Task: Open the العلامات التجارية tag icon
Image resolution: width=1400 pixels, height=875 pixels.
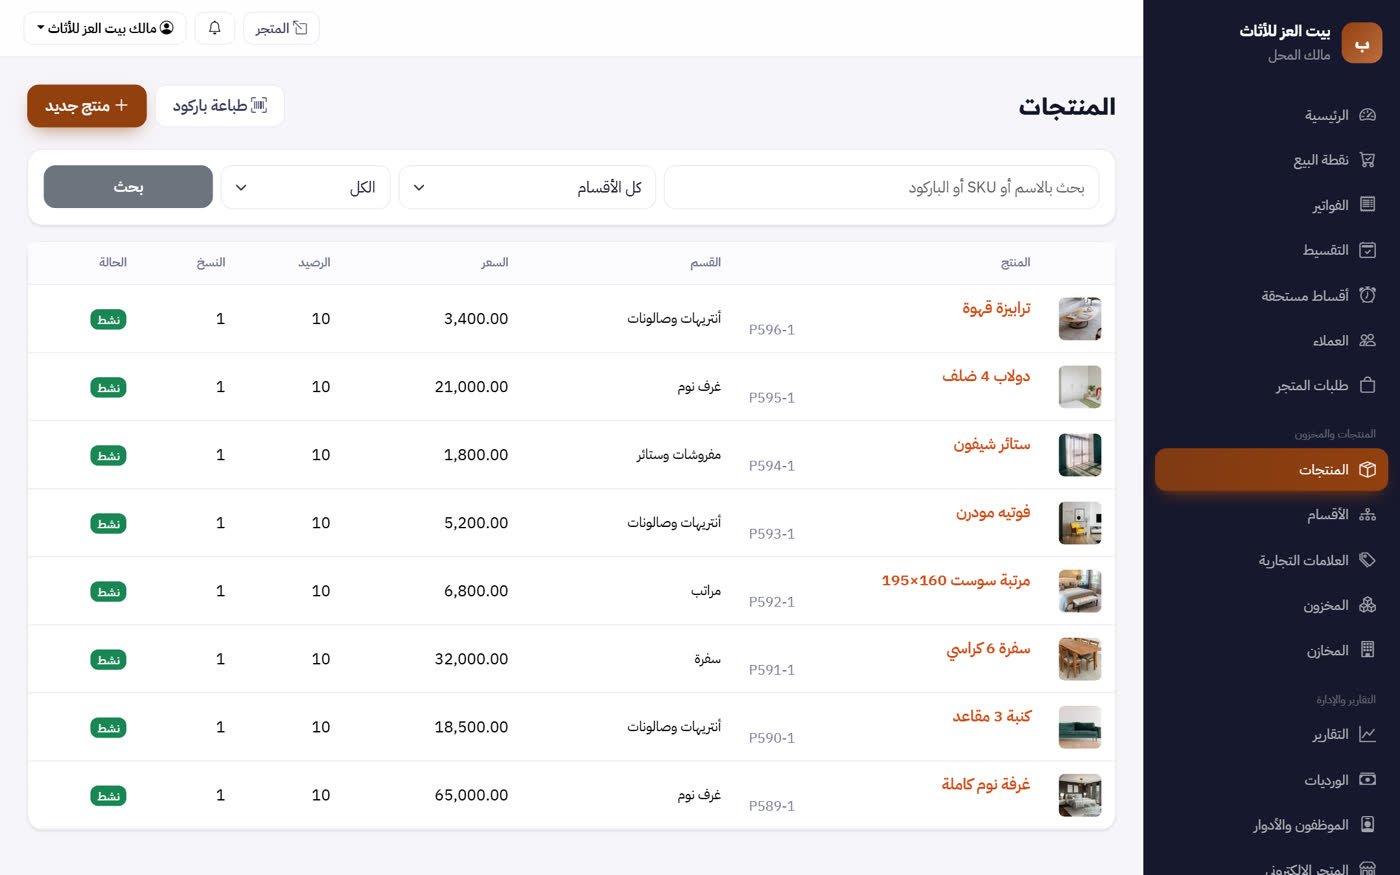Action: pos(1367,560)
